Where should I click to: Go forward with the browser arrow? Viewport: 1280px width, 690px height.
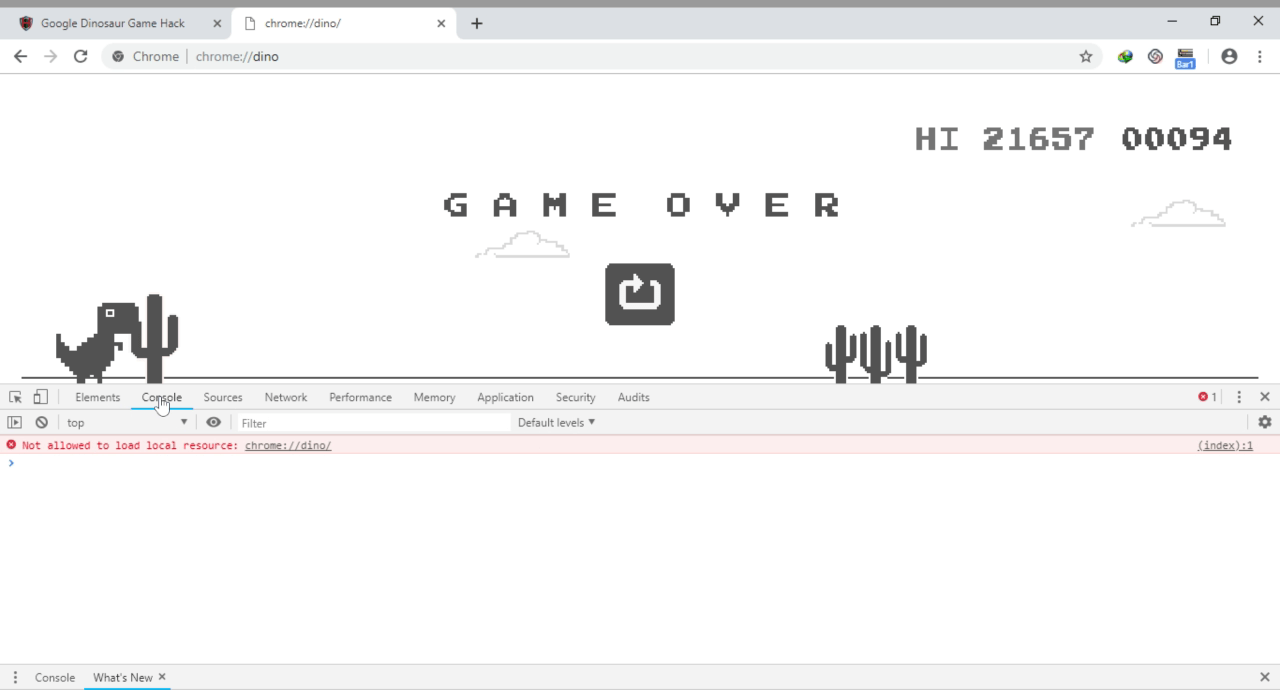point(50,56)
